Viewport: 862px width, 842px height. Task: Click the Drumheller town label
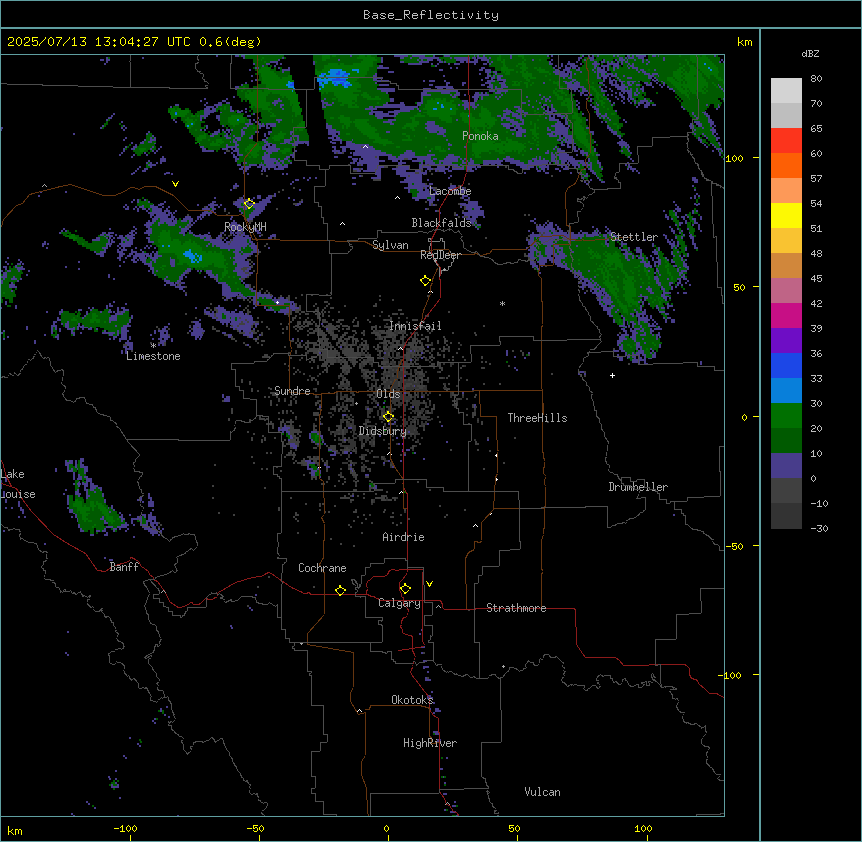point(638,487)
